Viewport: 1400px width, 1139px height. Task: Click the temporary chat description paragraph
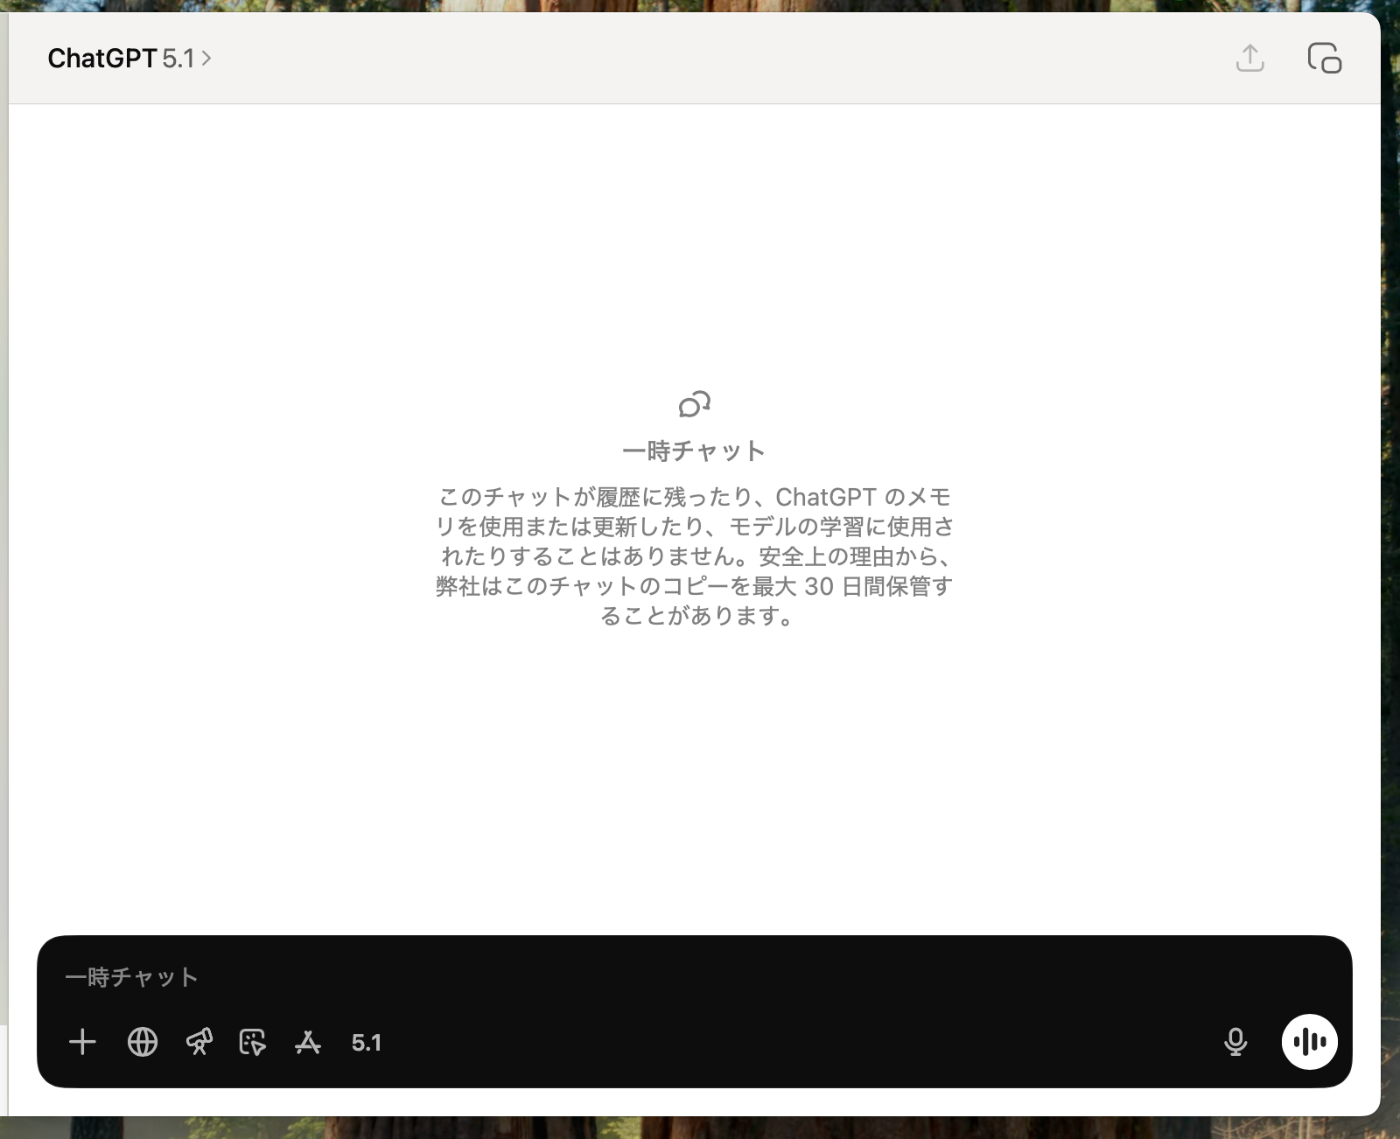point(694,557)
